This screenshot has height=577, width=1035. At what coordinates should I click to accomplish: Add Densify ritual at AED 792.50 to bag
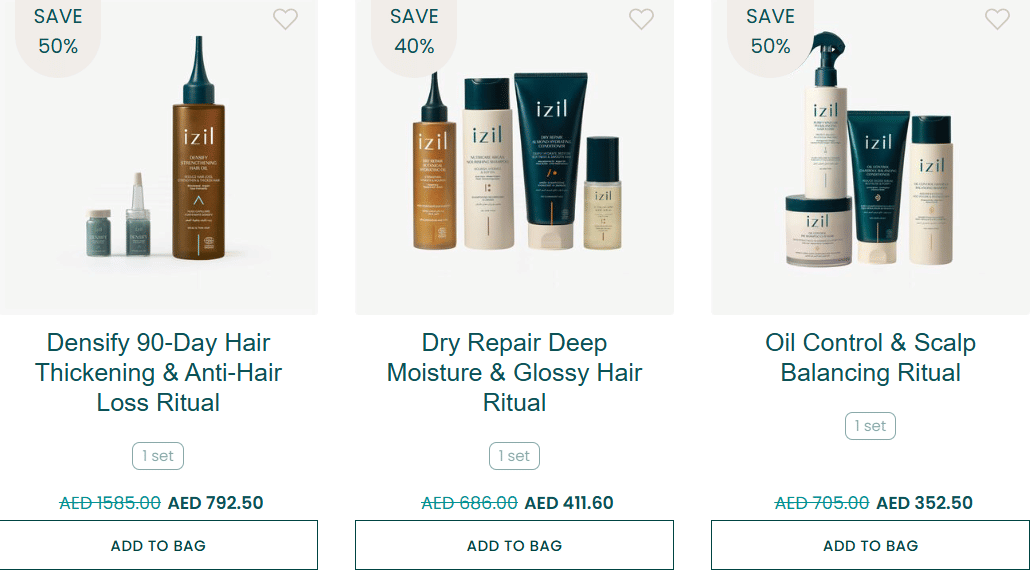click(158, 545)
